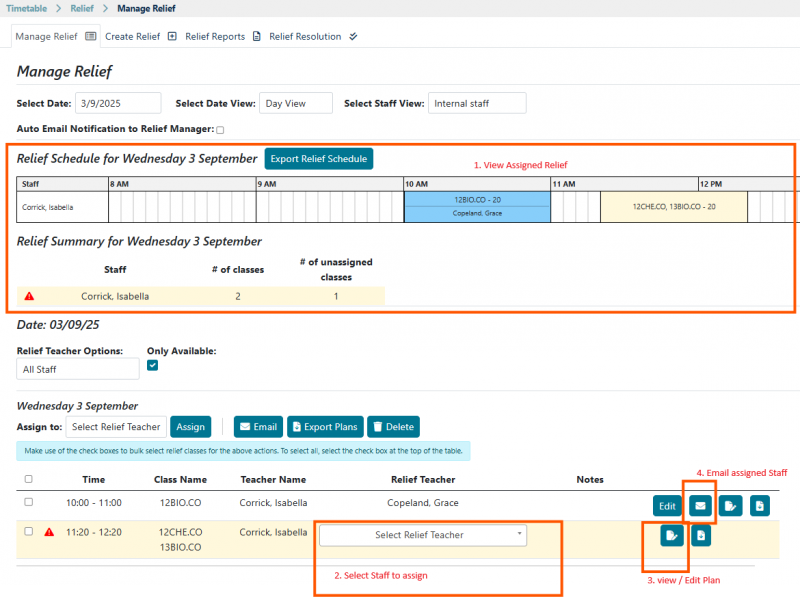Expand Select Relief Teacher dropdown in the 11:20 row
Image resolution: width=800 pixels, height=597 pixels.
422,535
